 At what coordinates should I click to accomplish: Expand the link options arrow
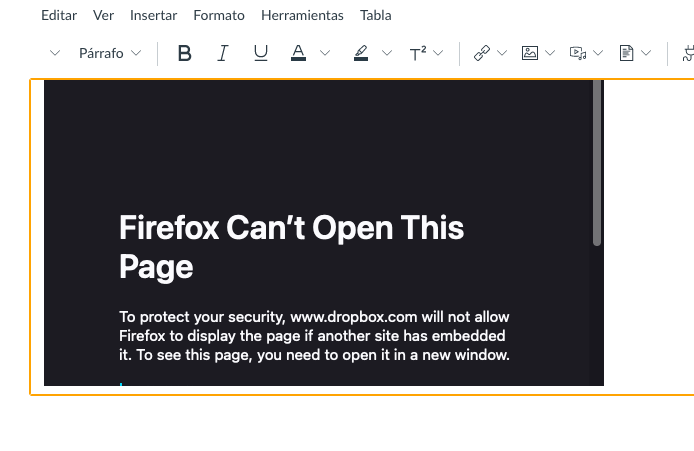coord(502,53)
